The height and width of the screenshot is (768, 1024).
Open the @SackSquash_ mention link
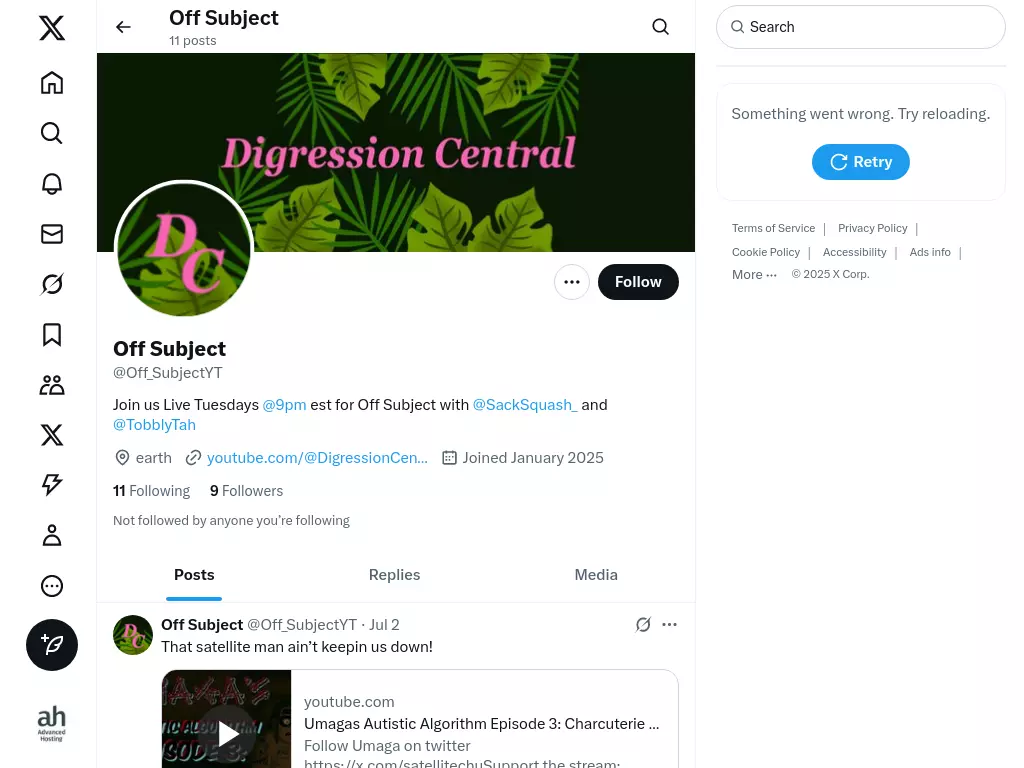524,405
